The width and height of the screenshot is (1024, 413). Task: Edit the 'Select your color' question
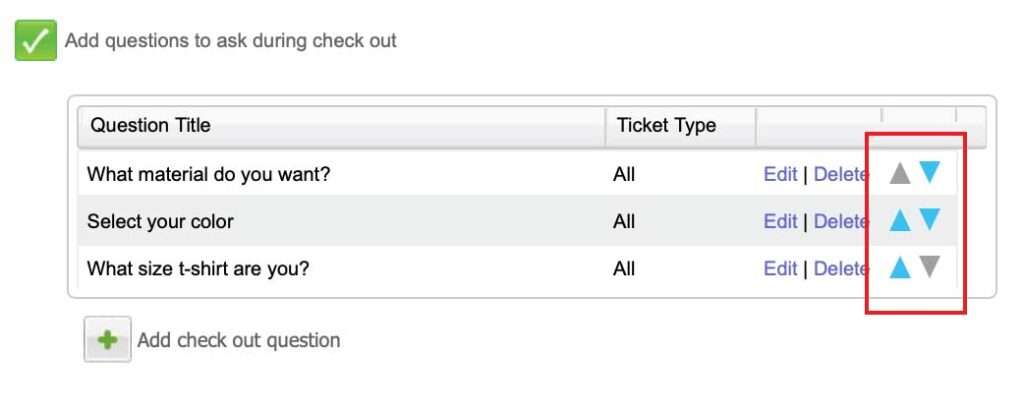pyautogui.click(x=780, y=222)
